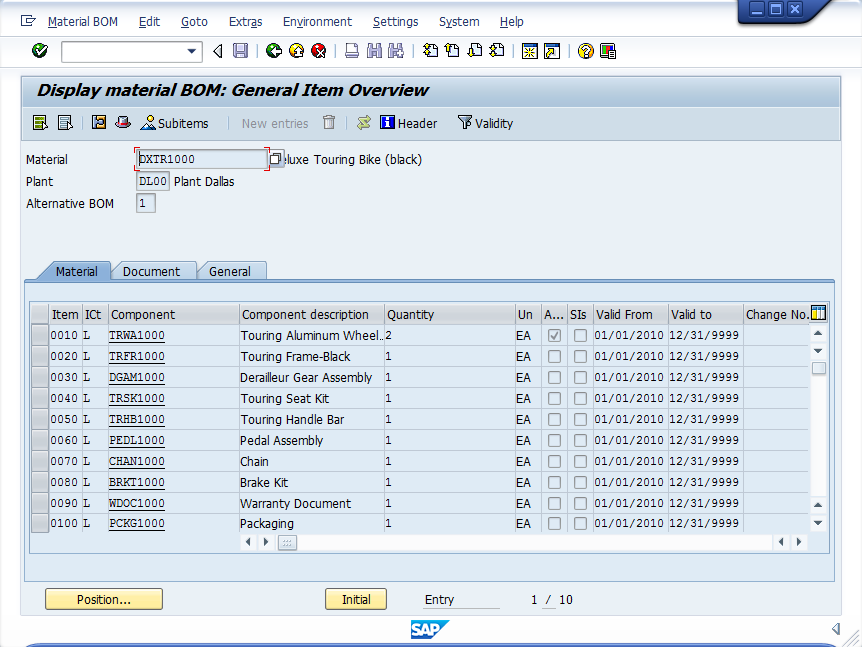
Task: Click the Select All items icon
Action: click(40, 123)
